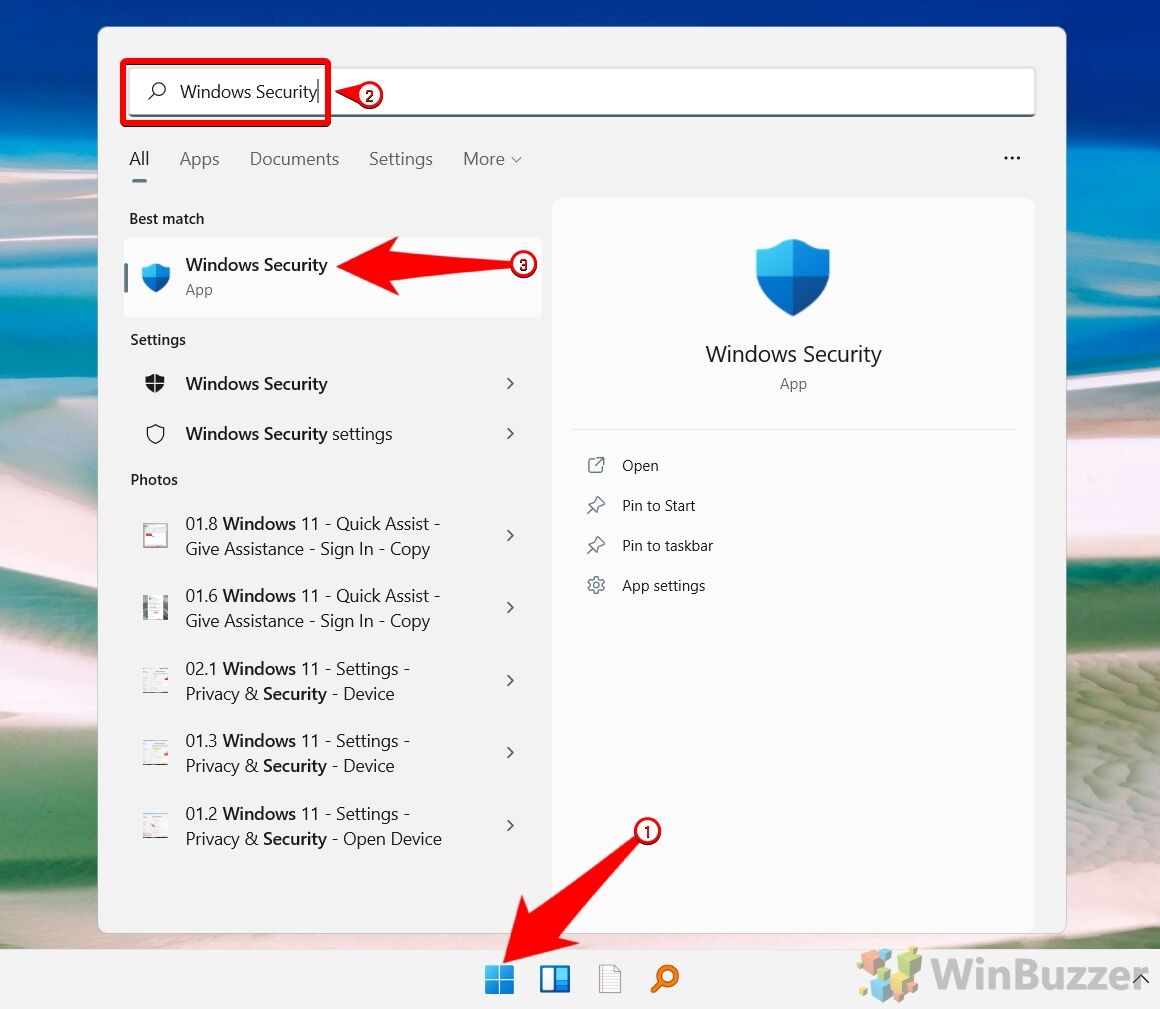Switch to the Documents tab
This screenshot has width=1160, height=1009.
point(294,159)
